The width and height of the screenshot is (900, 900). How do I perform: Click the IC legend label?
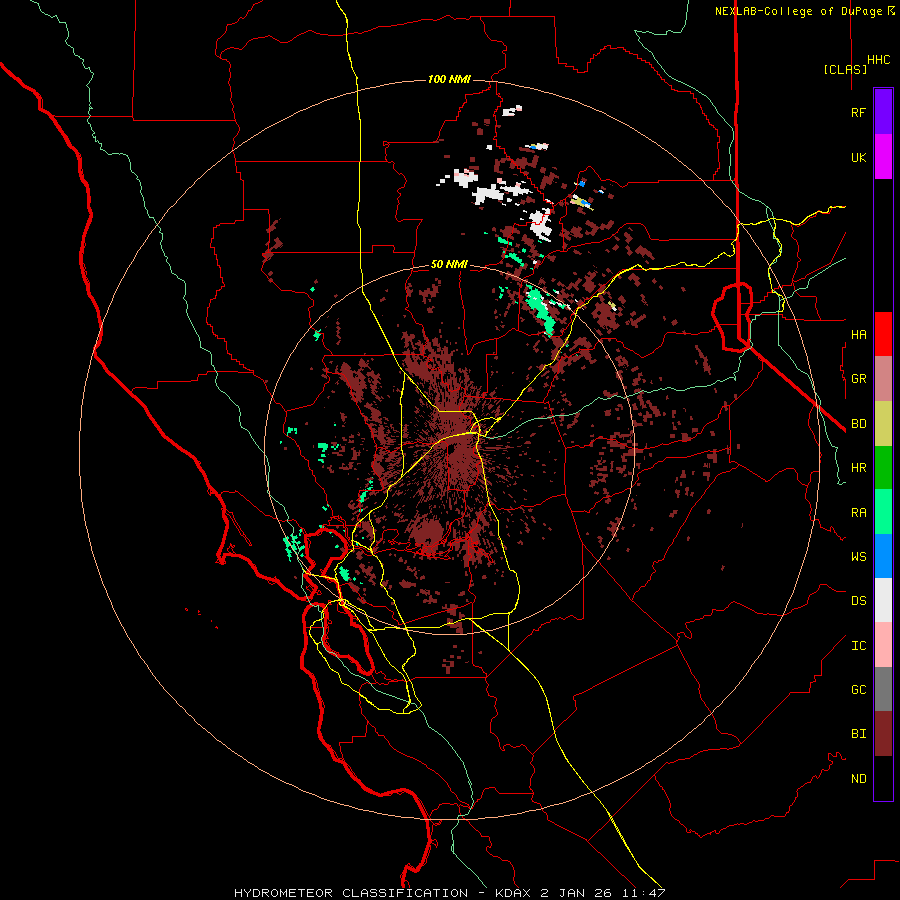point(858,646)
